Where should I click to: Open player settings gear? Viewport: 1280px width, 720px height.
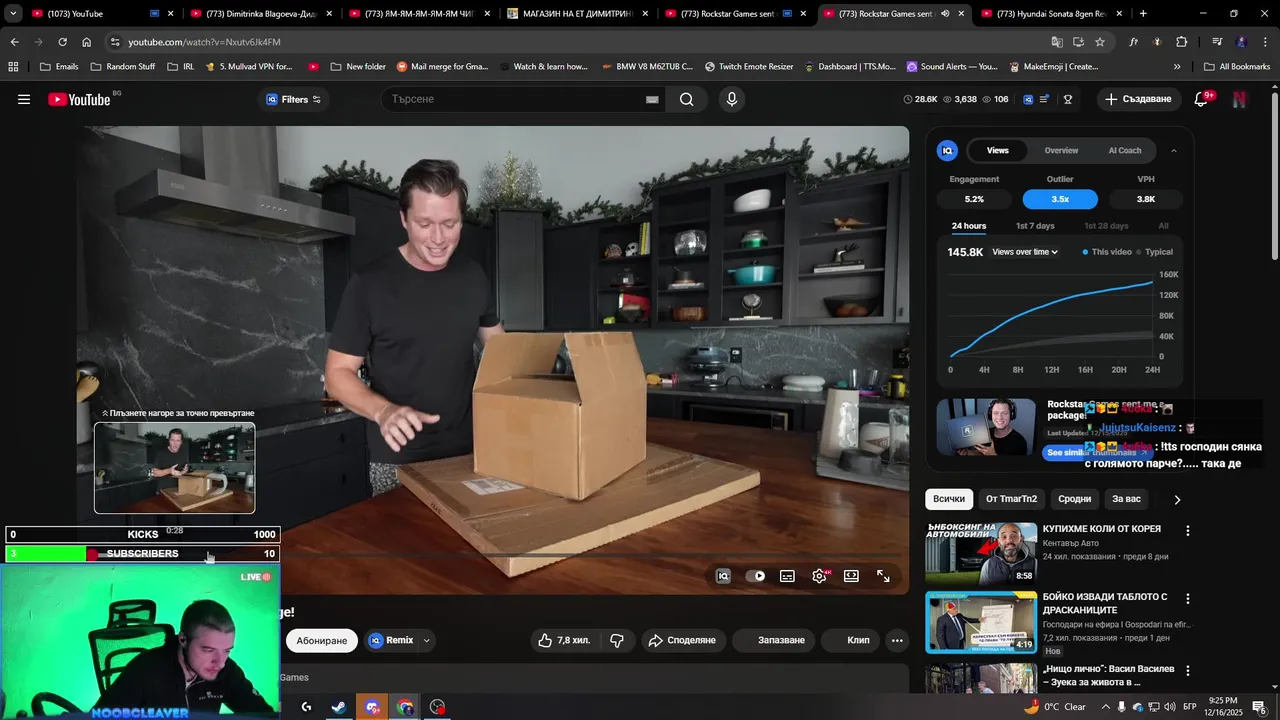click(x=820, y=576)
